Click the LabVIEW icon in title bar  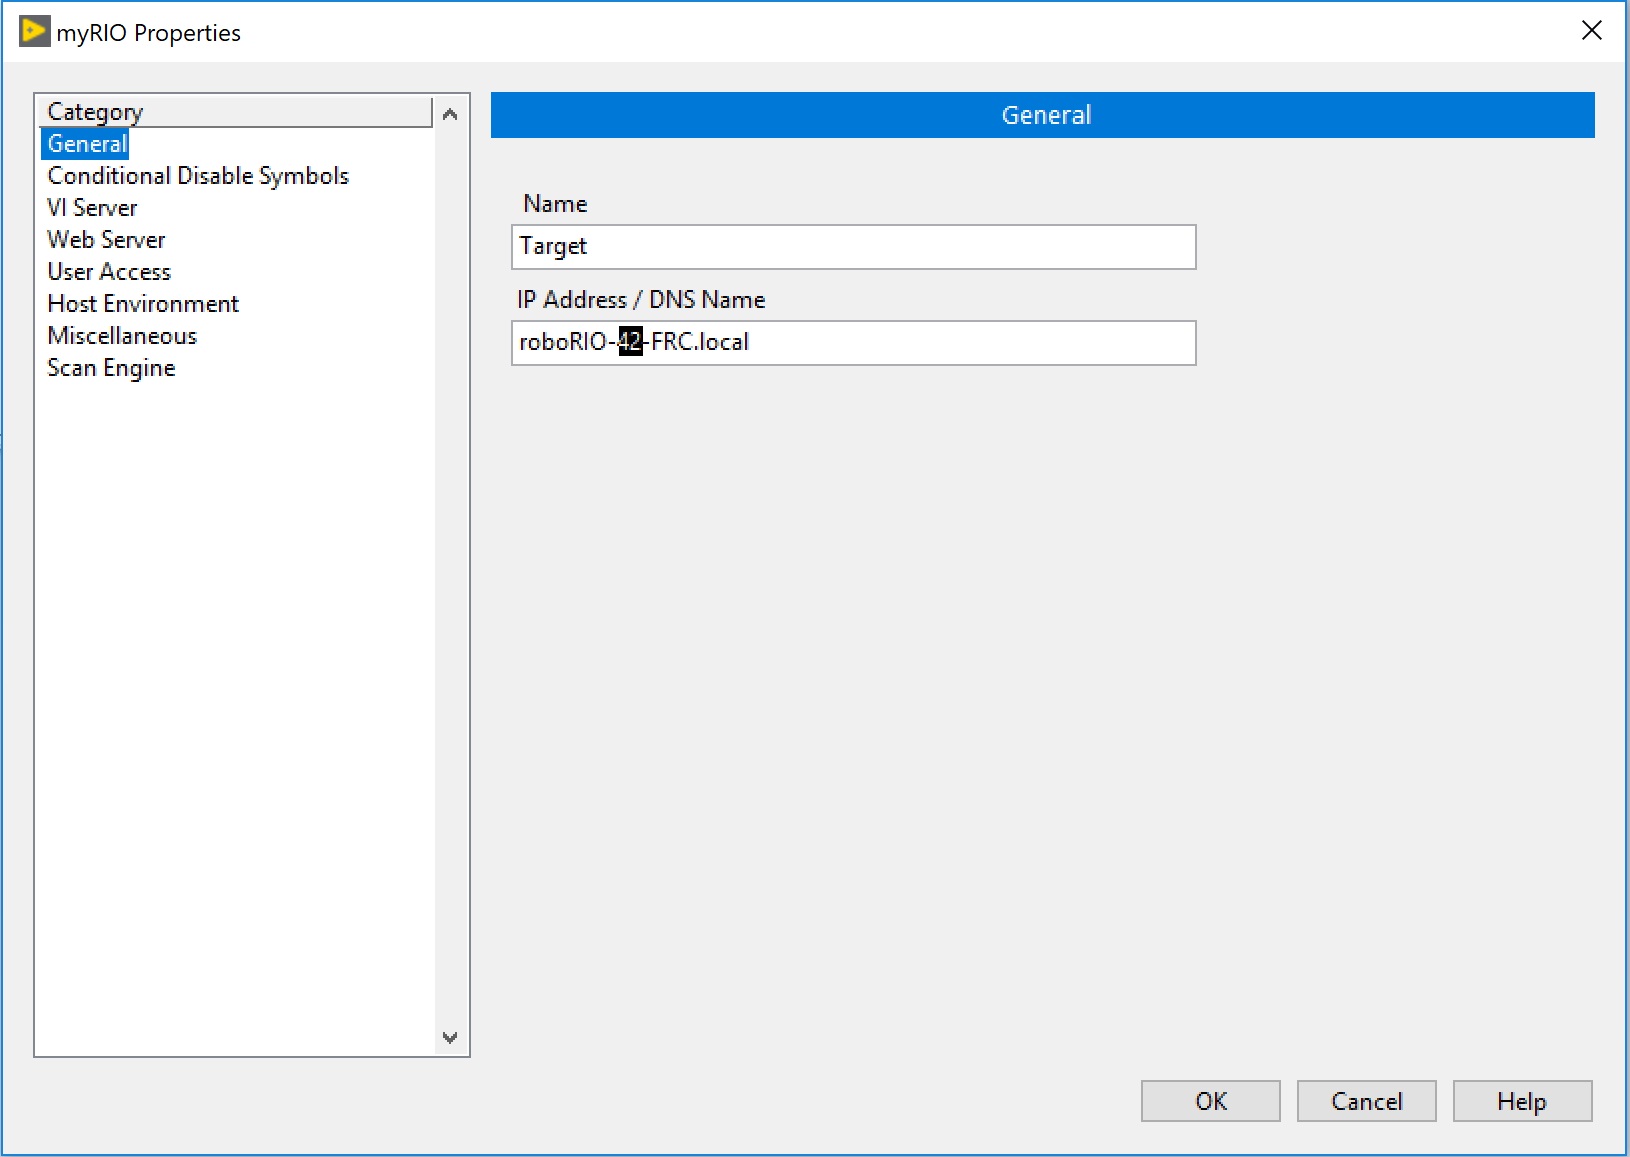[34, 32]
